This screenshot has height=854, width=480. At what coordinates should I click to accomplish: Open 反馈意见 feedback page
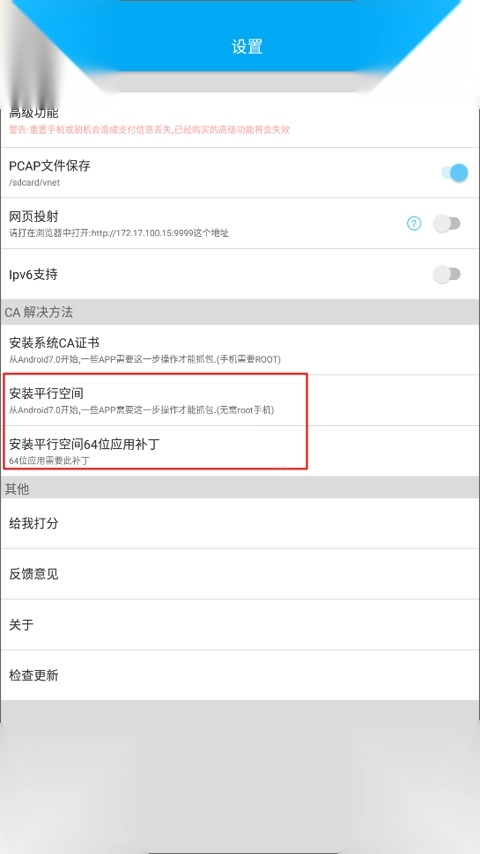pyautogui.click(x=240, y=574)
